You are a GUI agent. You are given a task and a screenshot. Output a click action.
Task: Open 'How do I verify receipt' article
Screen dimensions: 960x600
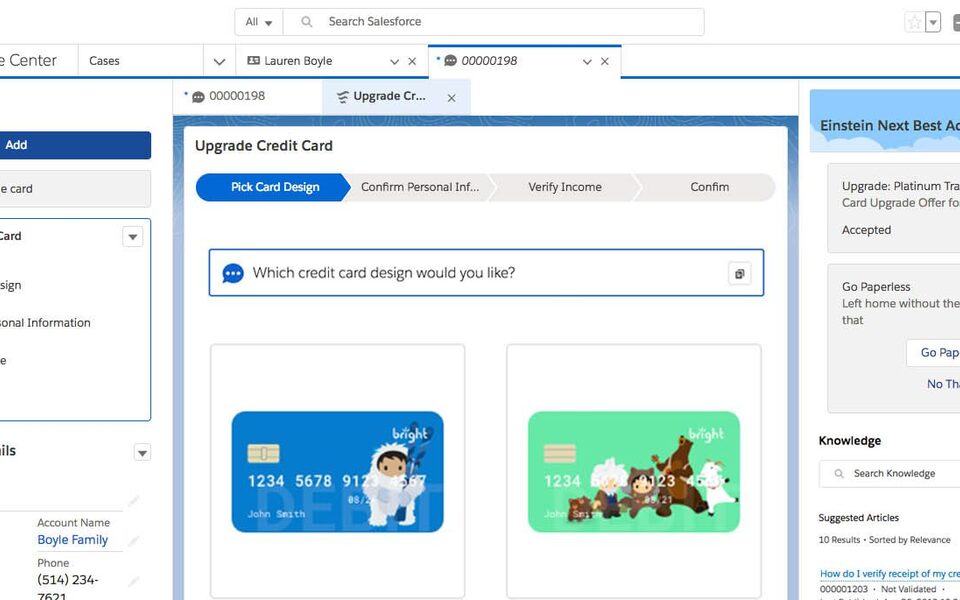click(x=890, y=574)
